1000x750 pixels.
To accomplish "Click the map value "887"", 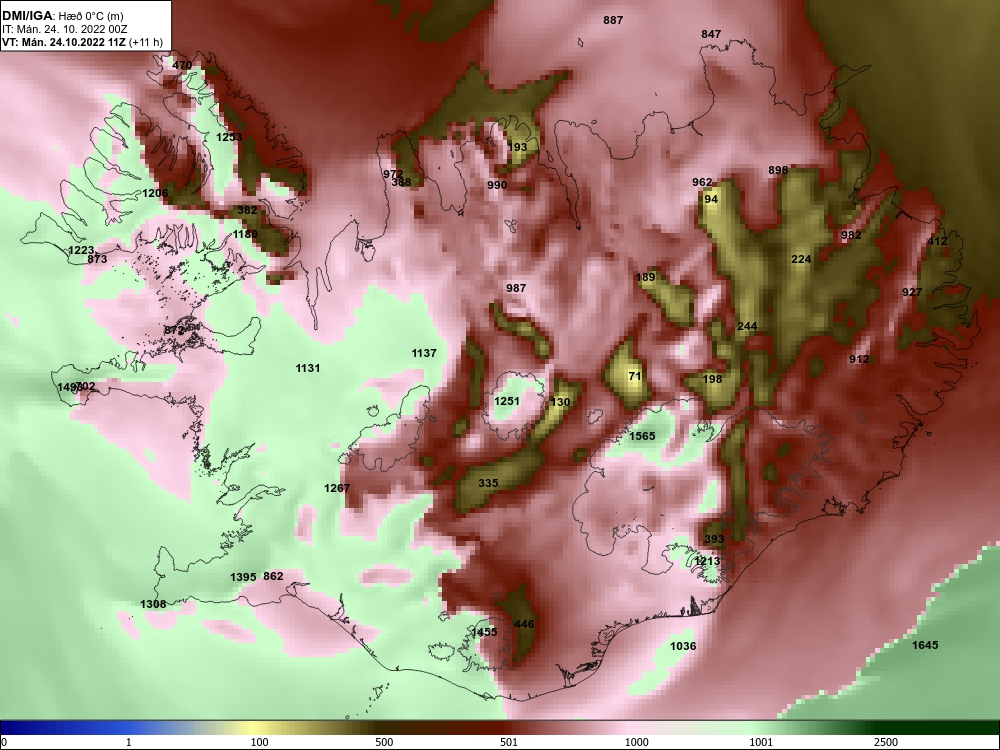I will pos(613,20).
